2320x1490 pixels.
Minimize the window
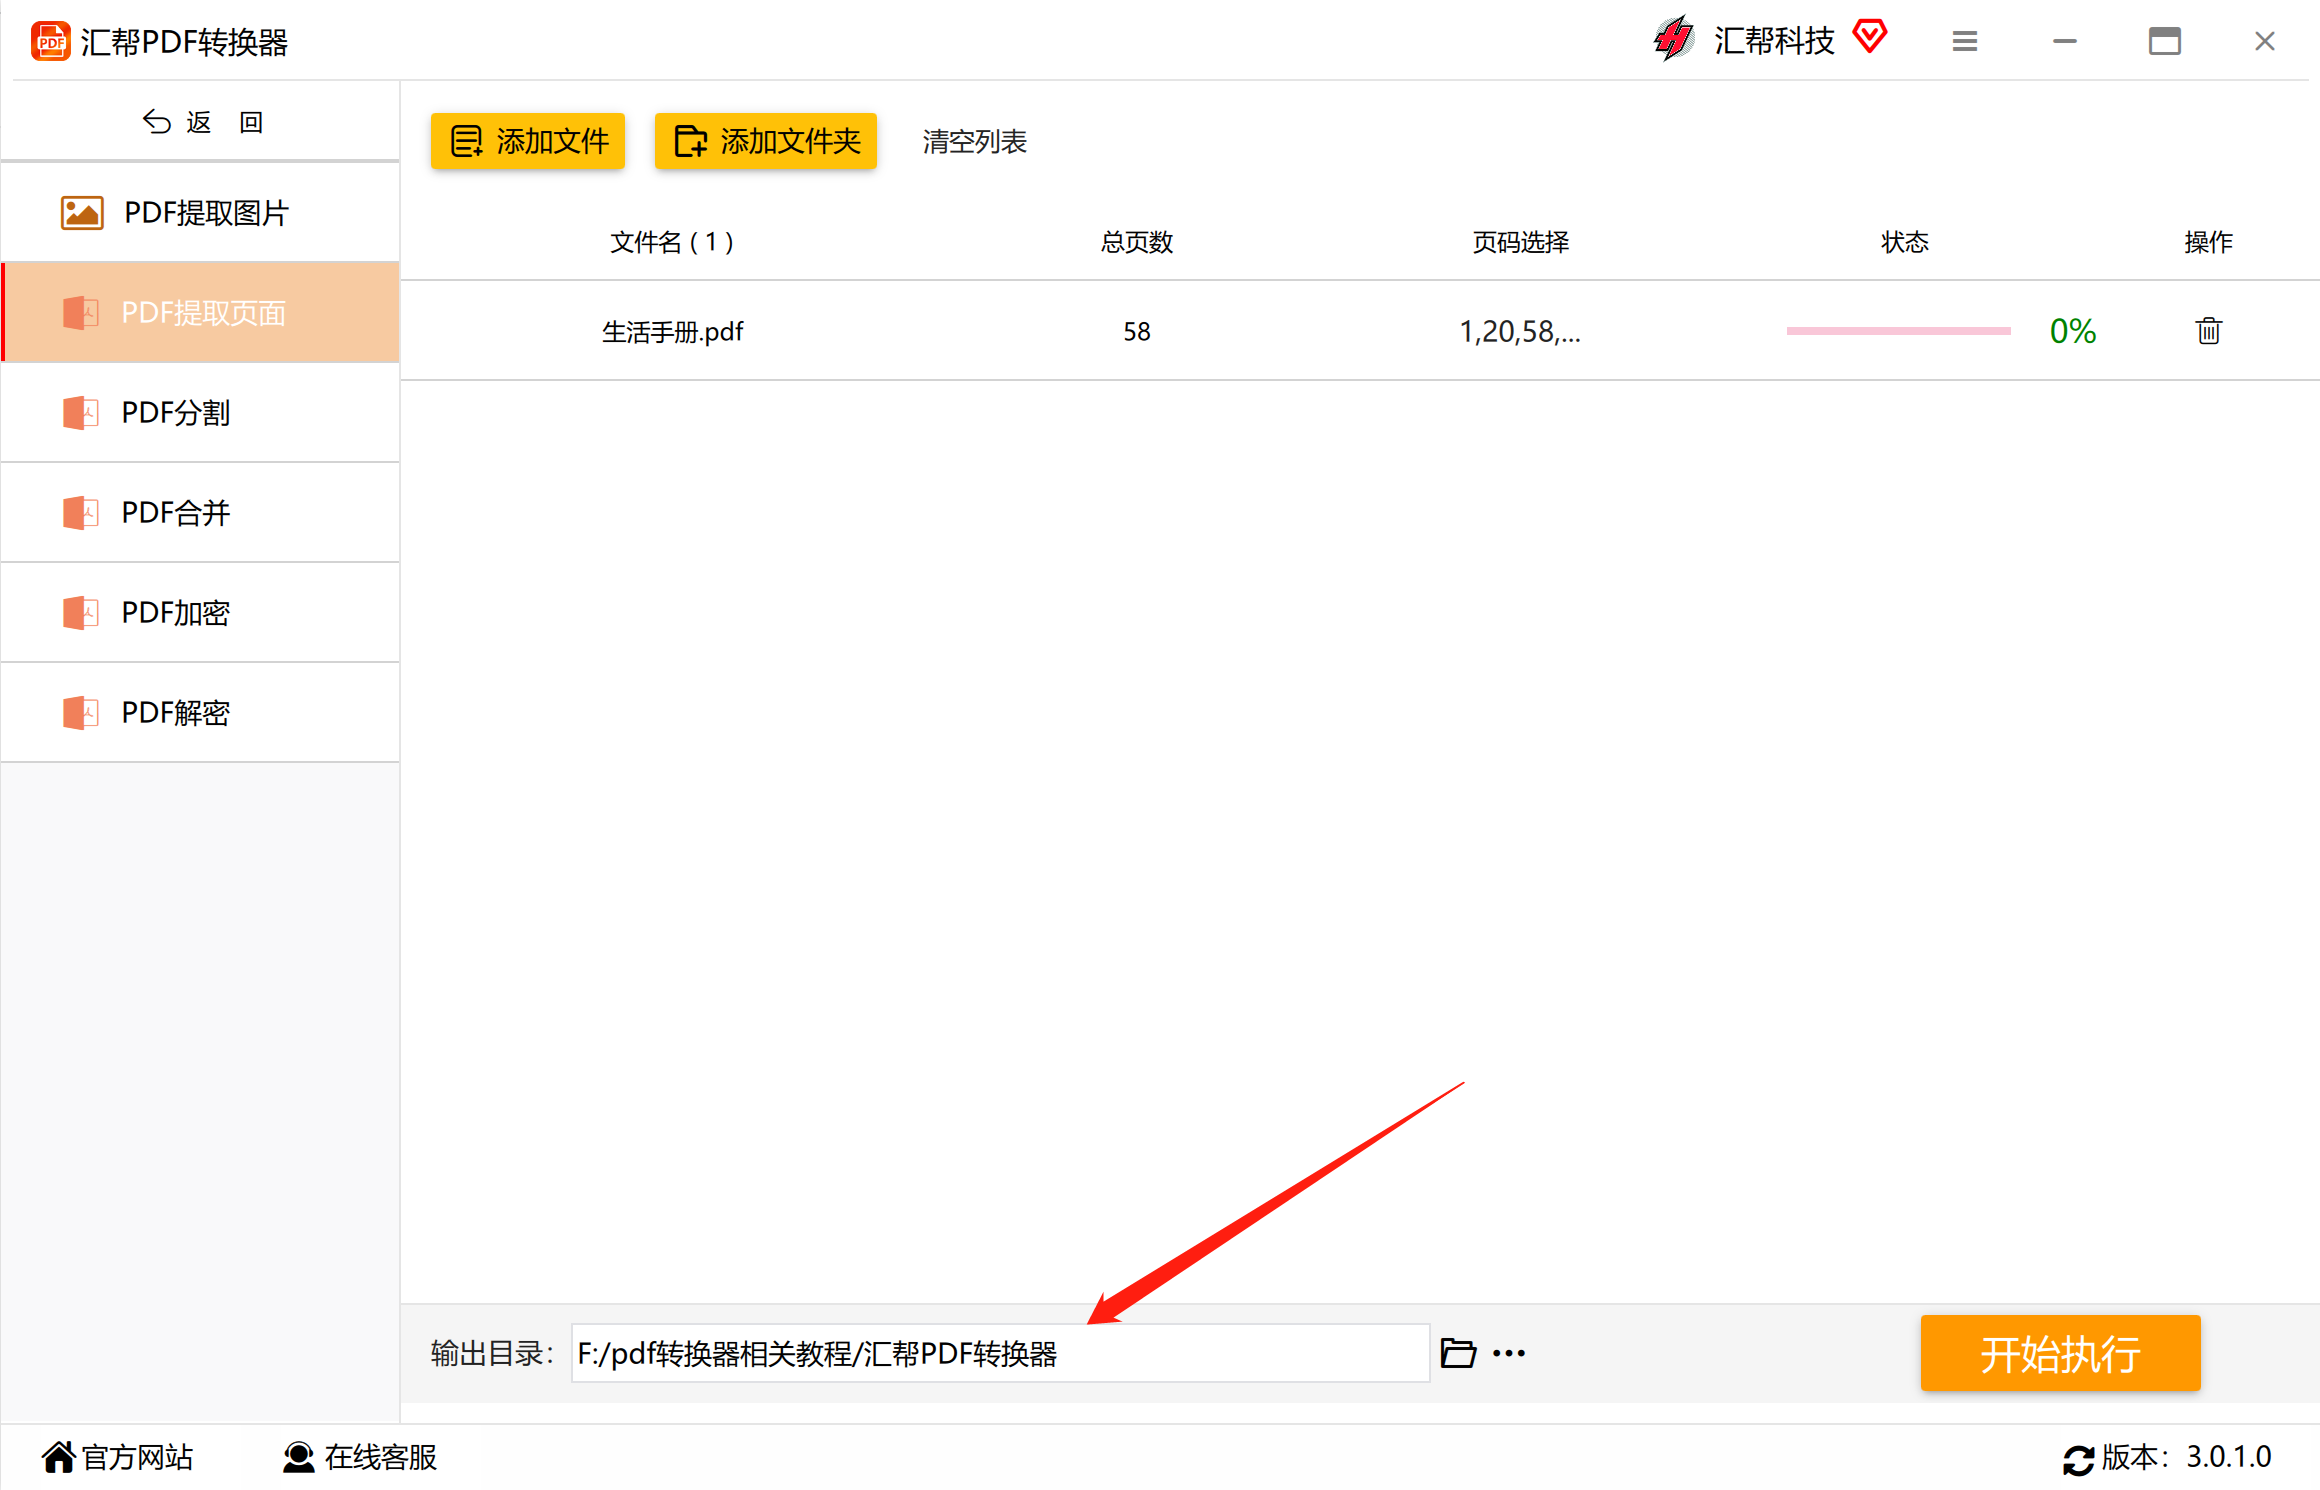pyautogui.click(x=2065, y=41)
